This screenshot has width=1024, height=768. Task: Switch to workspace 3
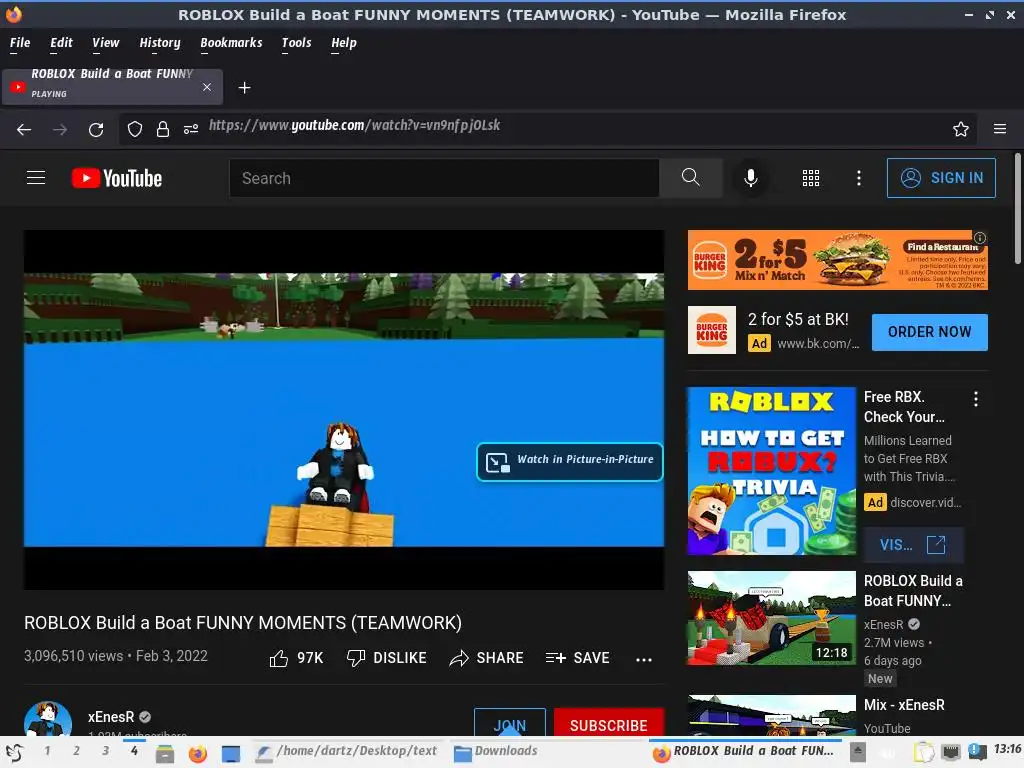[x=105, y=750]
